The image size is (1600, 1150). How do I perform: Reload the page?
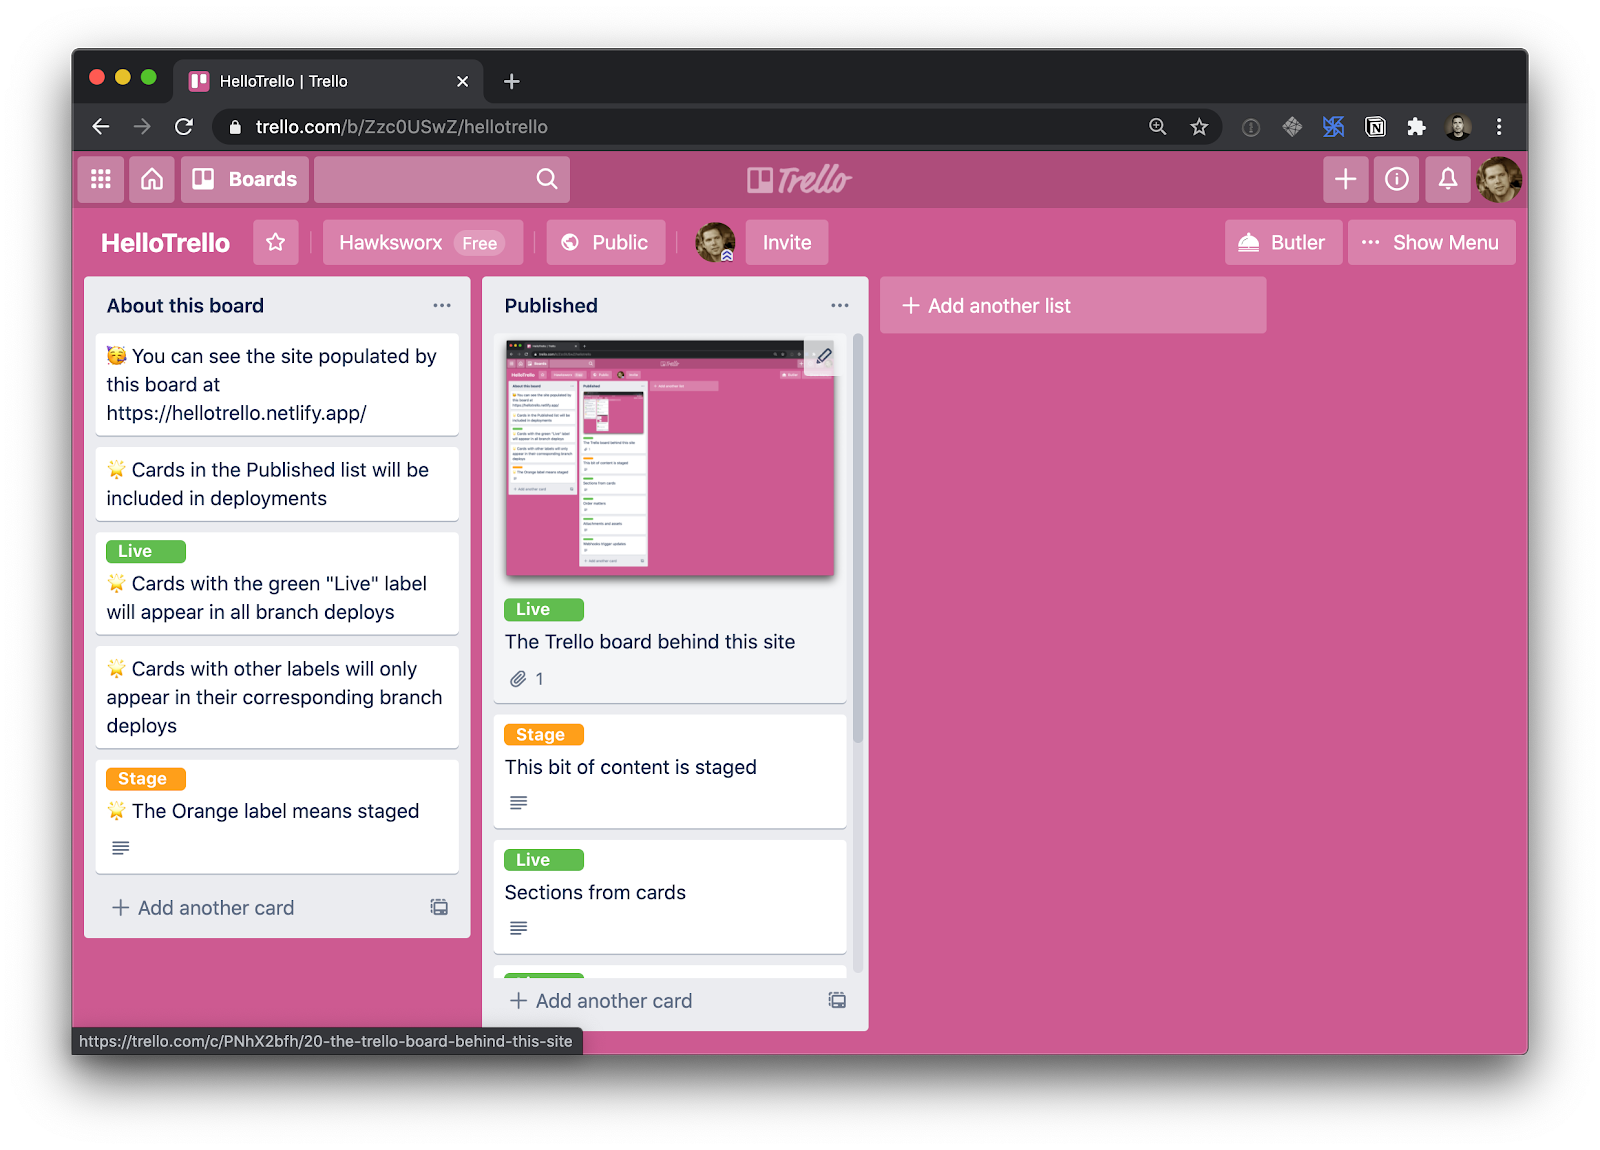click(x=184, y=127)
